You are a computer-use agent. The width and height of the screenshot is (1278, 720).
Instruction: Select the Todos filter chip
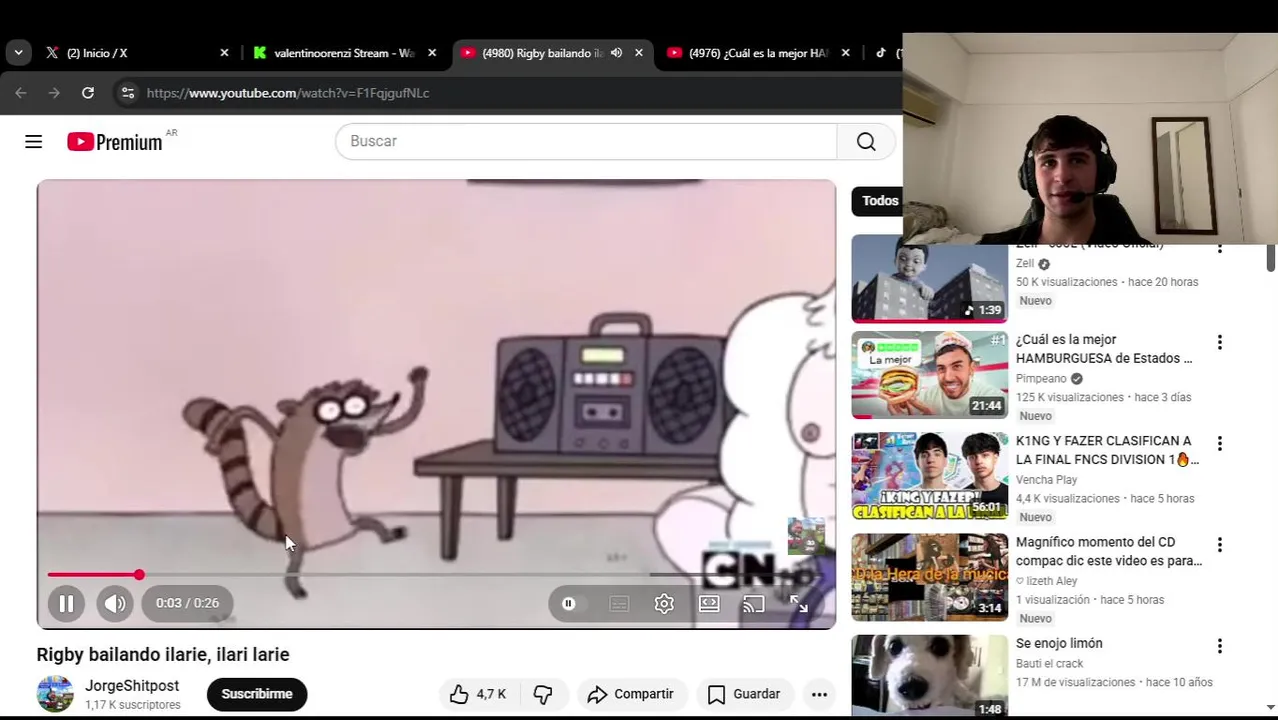pos(879,201)
